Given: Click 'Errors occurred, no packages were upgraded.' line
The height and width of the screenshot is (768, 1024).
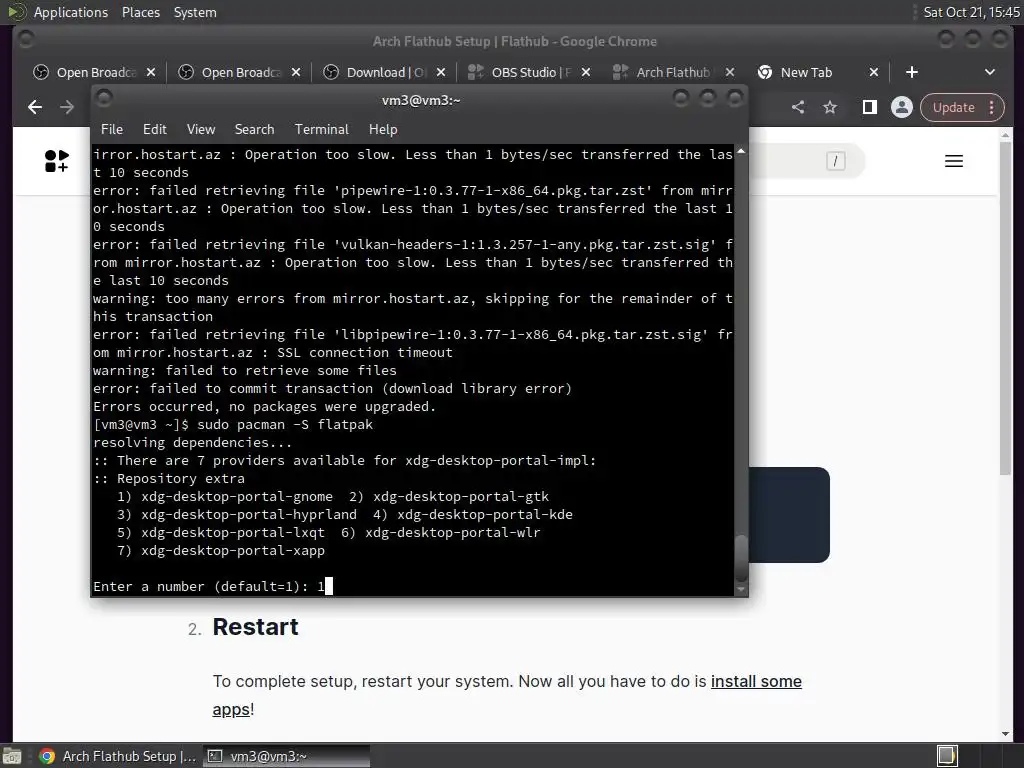Looking at the screenshot, I should (x=264, y=406).
